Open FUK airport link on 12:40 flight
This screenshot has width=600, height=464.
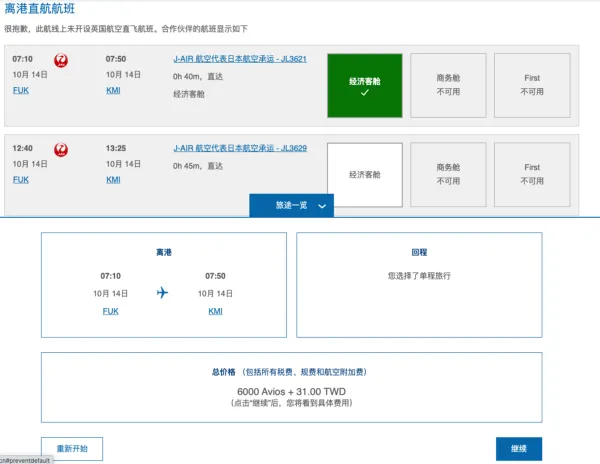[x=21, y=180]
